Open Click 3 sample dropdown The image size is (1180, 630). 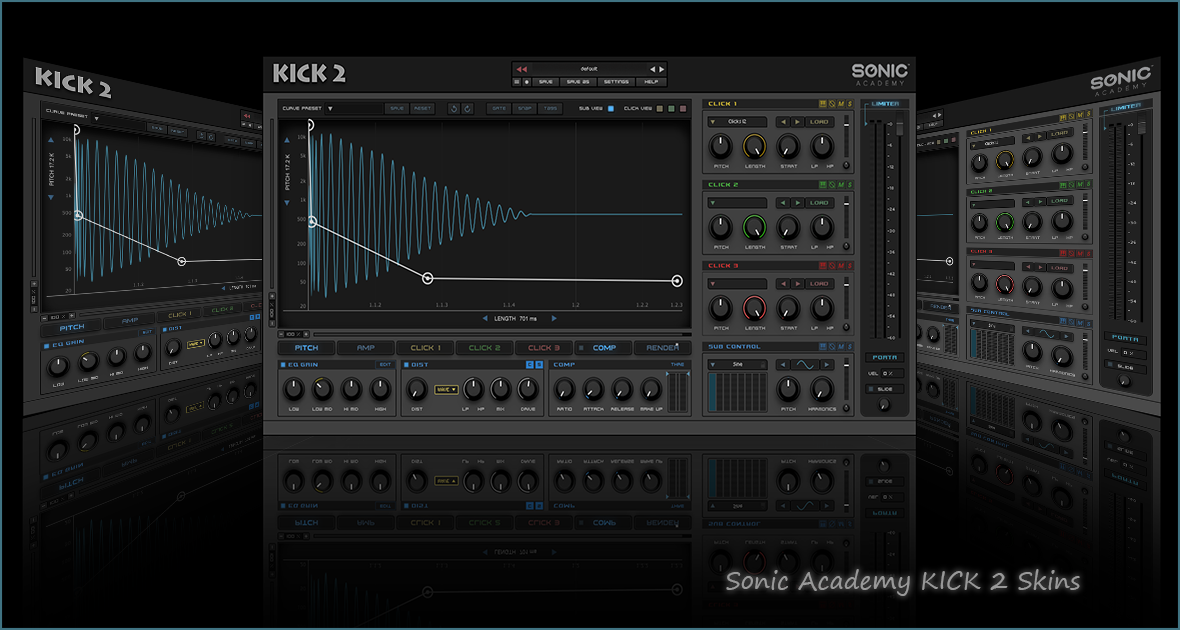(x=737, y=284)
